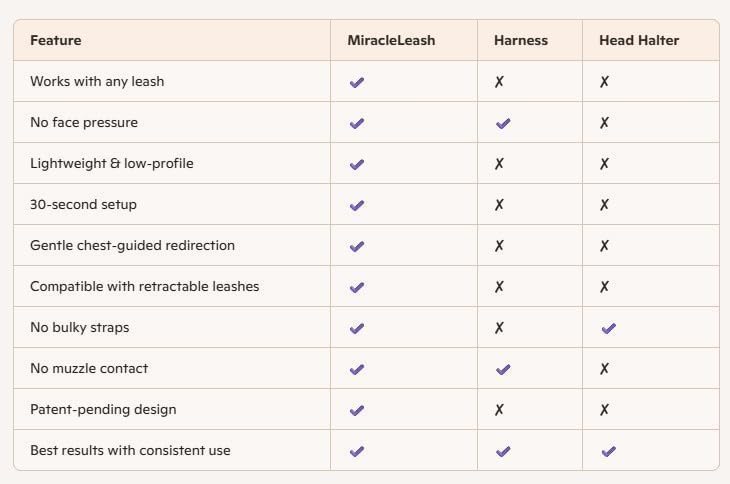Click Harness X mark for Works with any leash
Viewport: 730px width, 484px height.
coord(499,82)
